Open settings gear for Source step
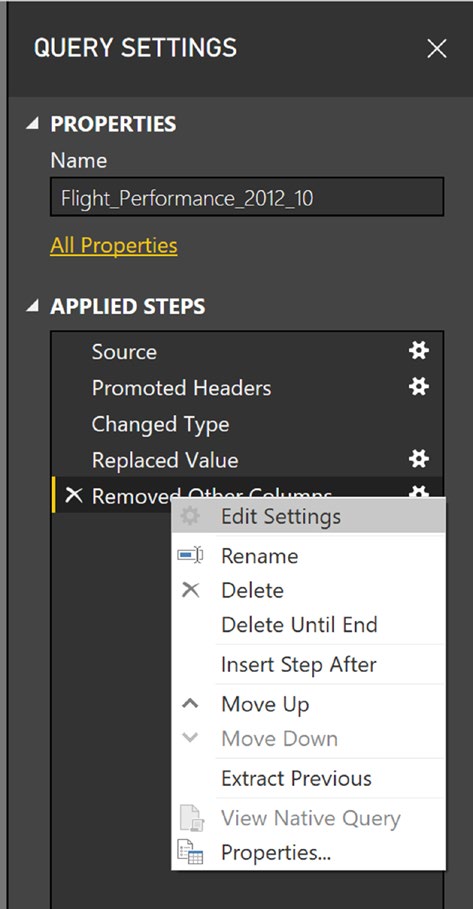This screenshot has width=473, height=909. point(419,350)
